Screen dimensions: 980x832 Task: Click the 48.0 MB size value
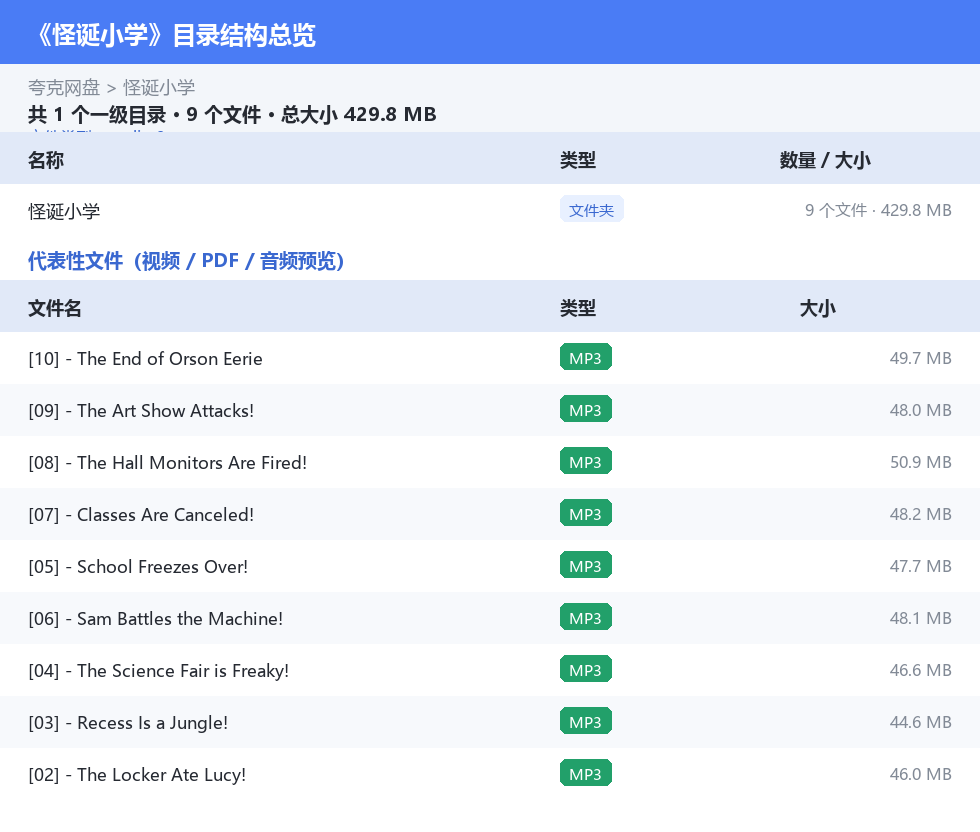pyautogui.click(x=920, y=410)
